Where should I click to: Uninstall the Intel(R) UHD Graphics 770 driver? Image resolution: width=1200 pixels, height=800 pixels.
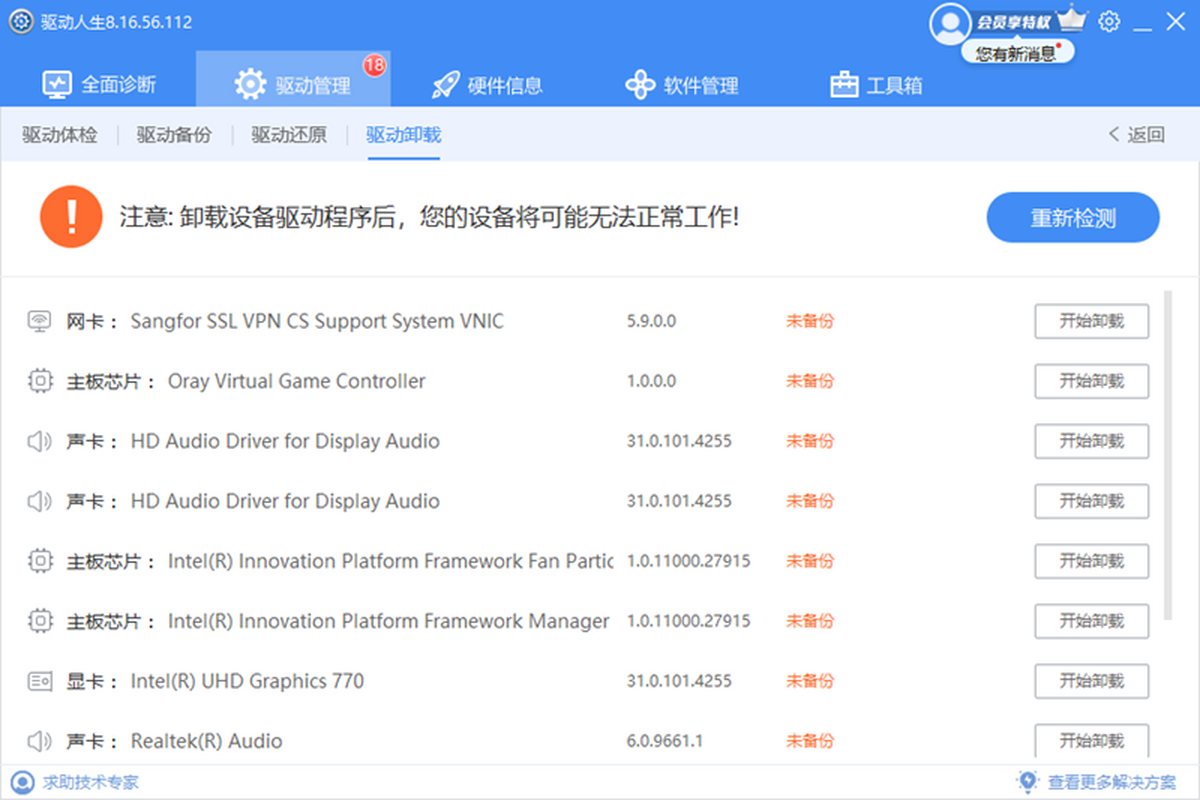pyautogui.click(x=1091, y=681)
